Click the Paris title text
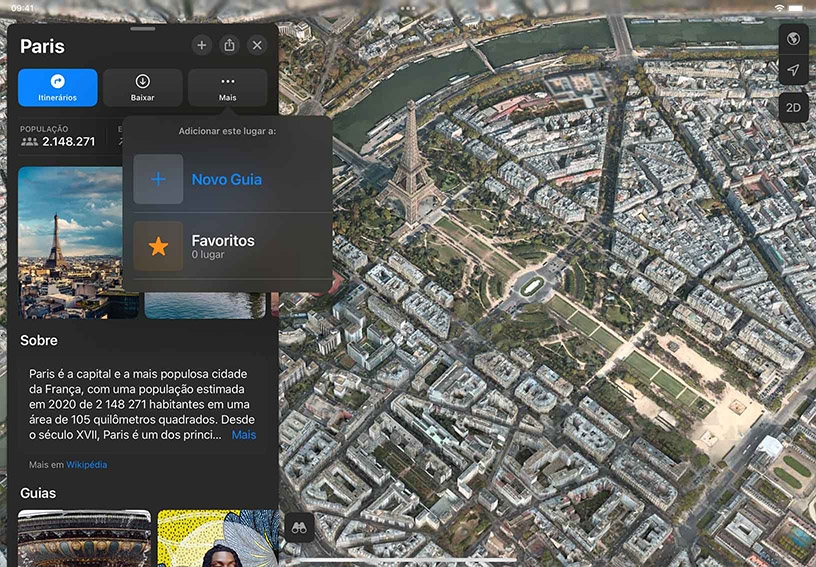The height and width of the screenshot is (567, 816). [43, 46]
